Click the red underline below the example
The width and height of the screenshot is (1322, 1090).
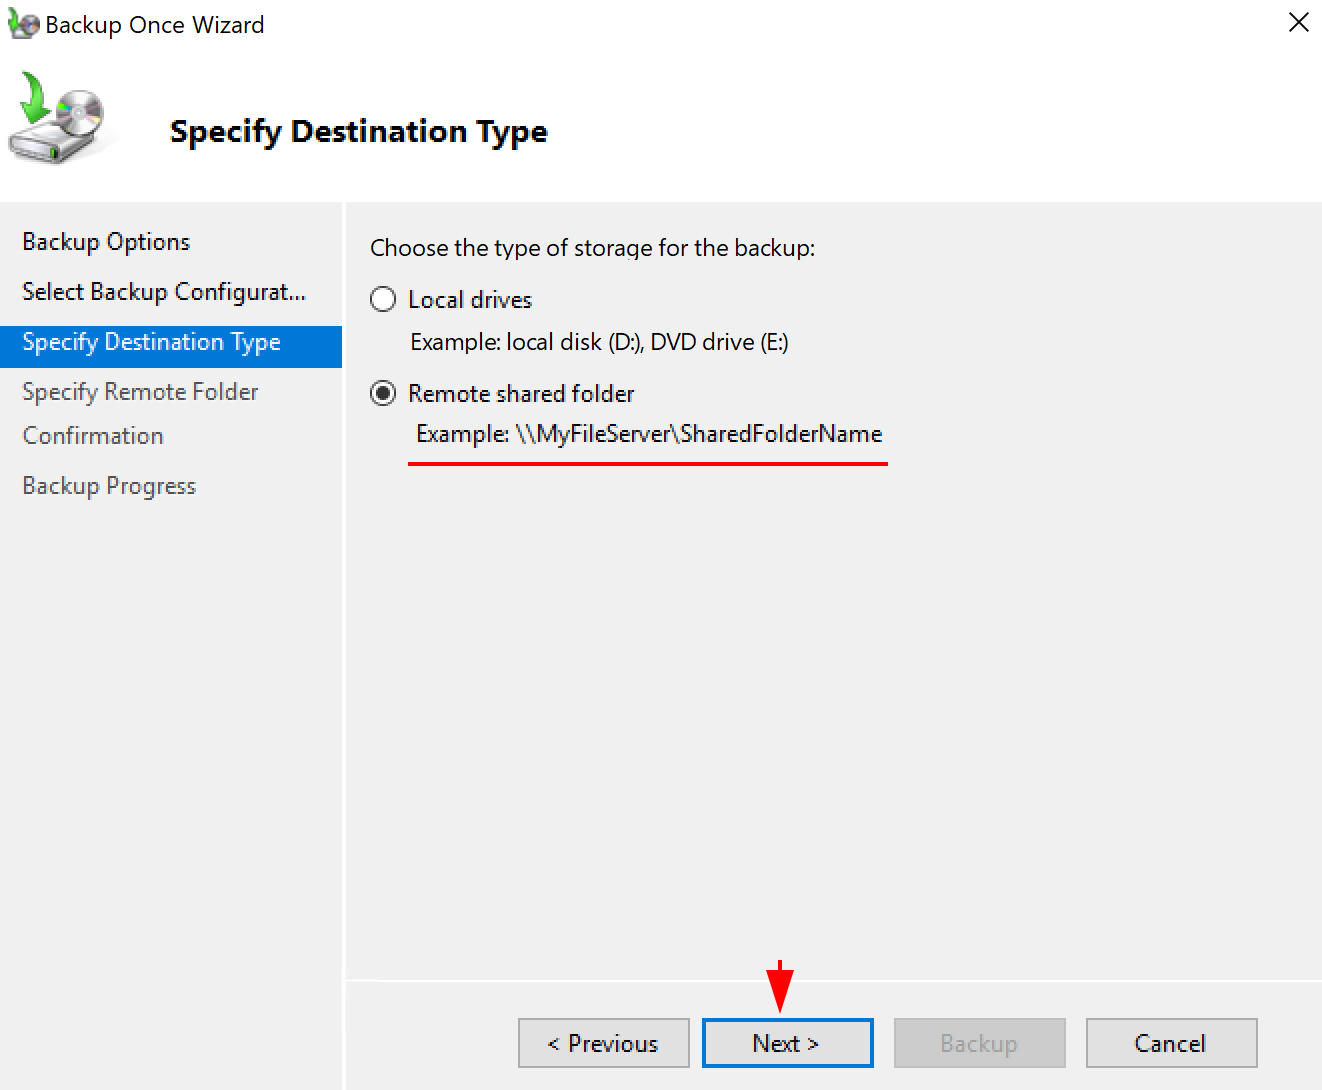click(x=648, y=462)
